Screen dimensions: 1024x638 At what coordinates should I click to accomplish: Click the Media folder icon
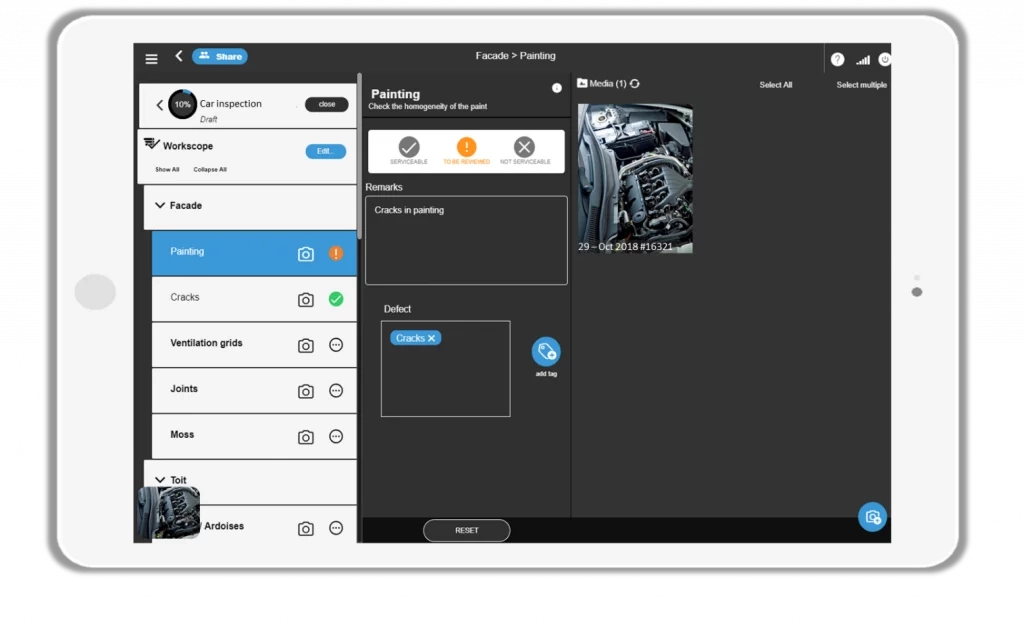point(582,83)
